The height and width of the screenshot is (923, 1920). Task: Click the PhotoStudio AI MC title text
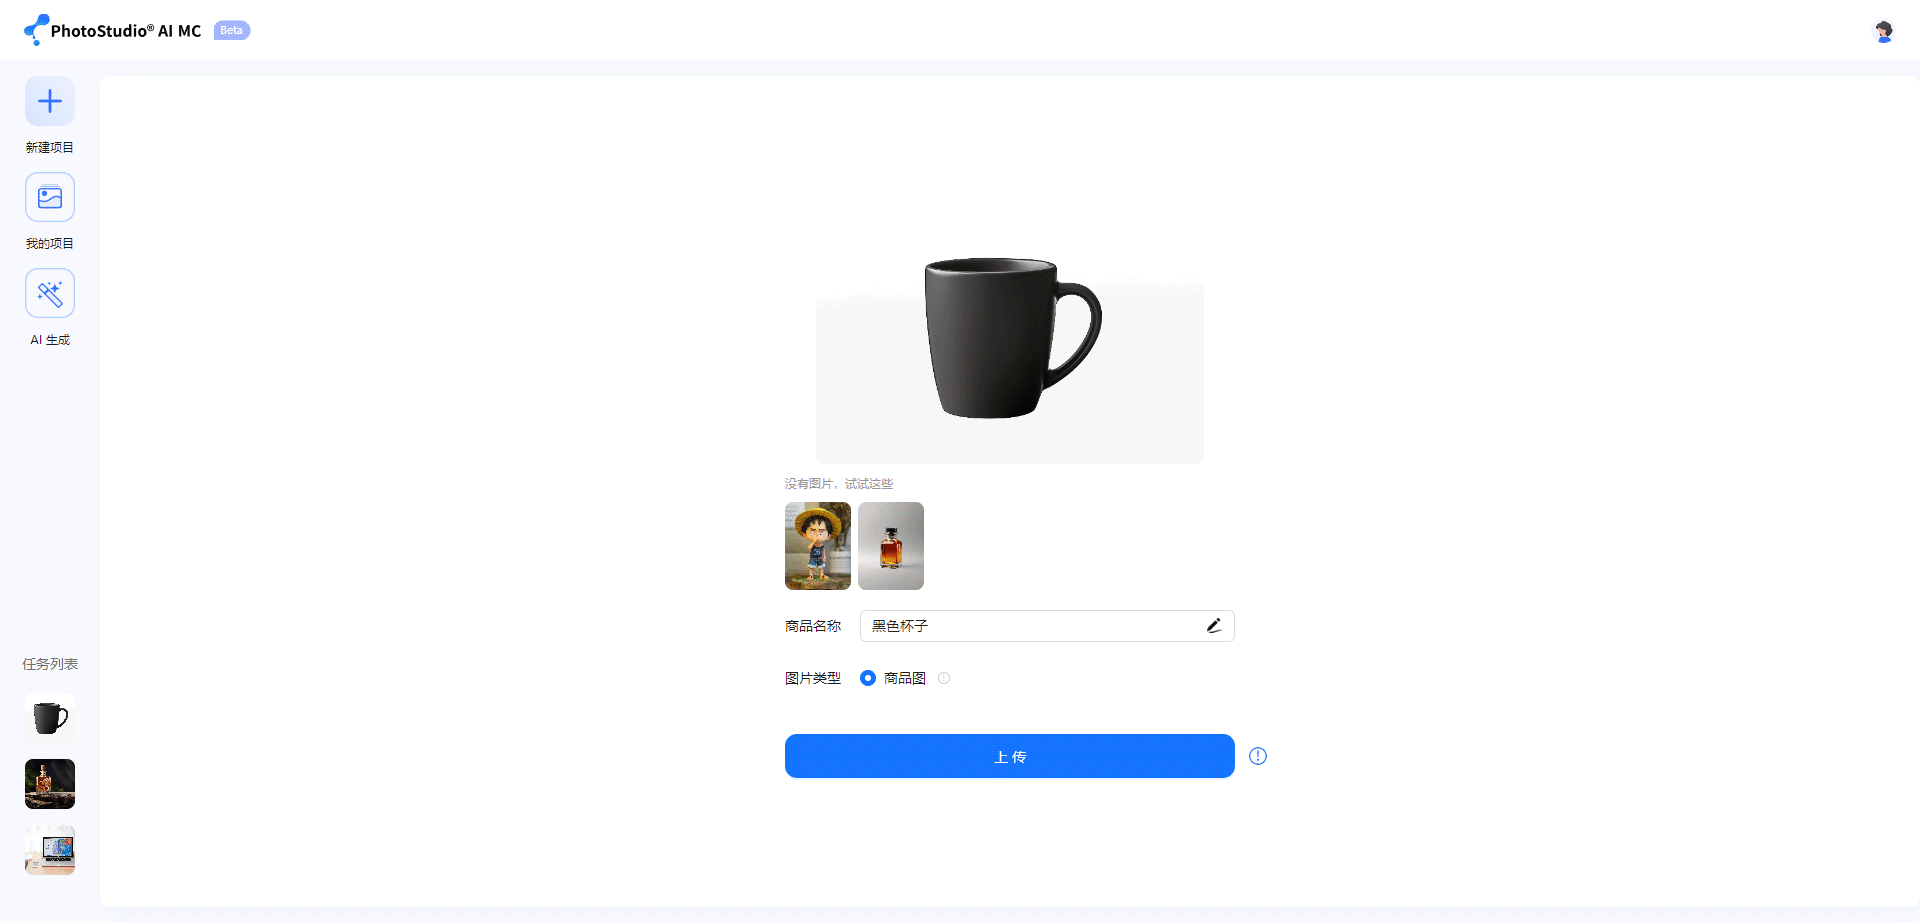click(126, 31)
